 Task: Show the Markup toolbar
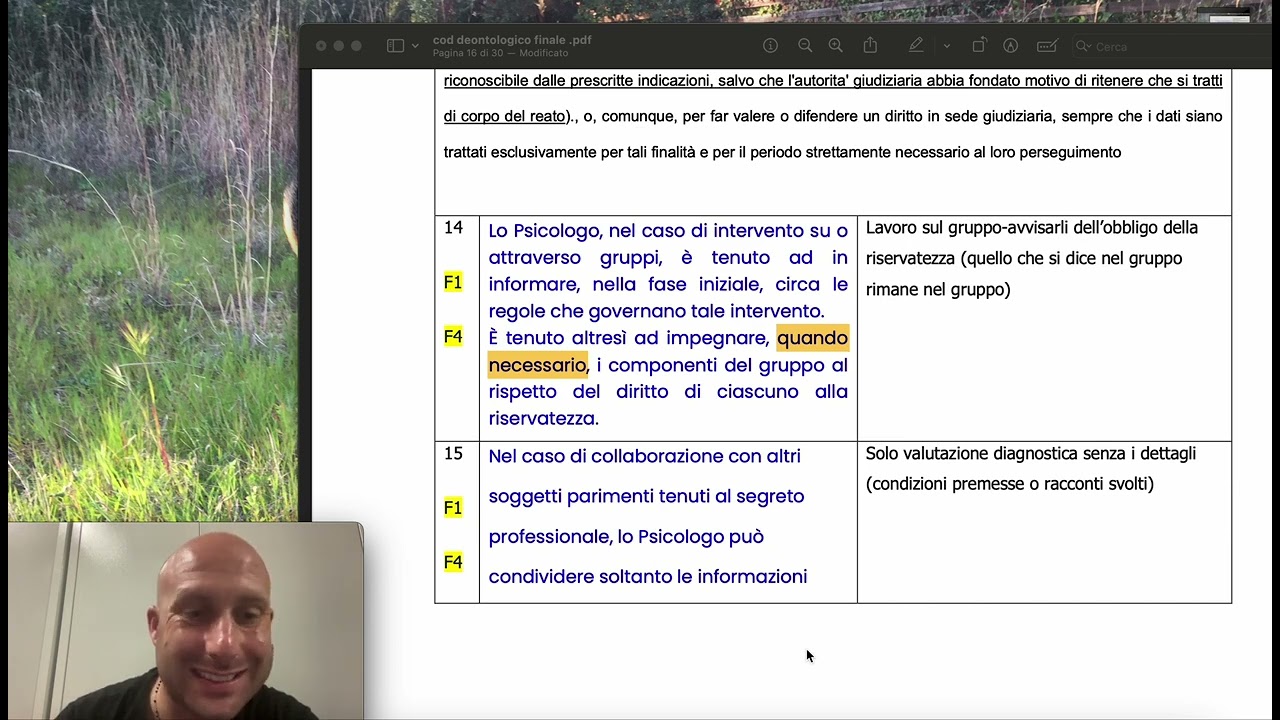[1010, 46]
